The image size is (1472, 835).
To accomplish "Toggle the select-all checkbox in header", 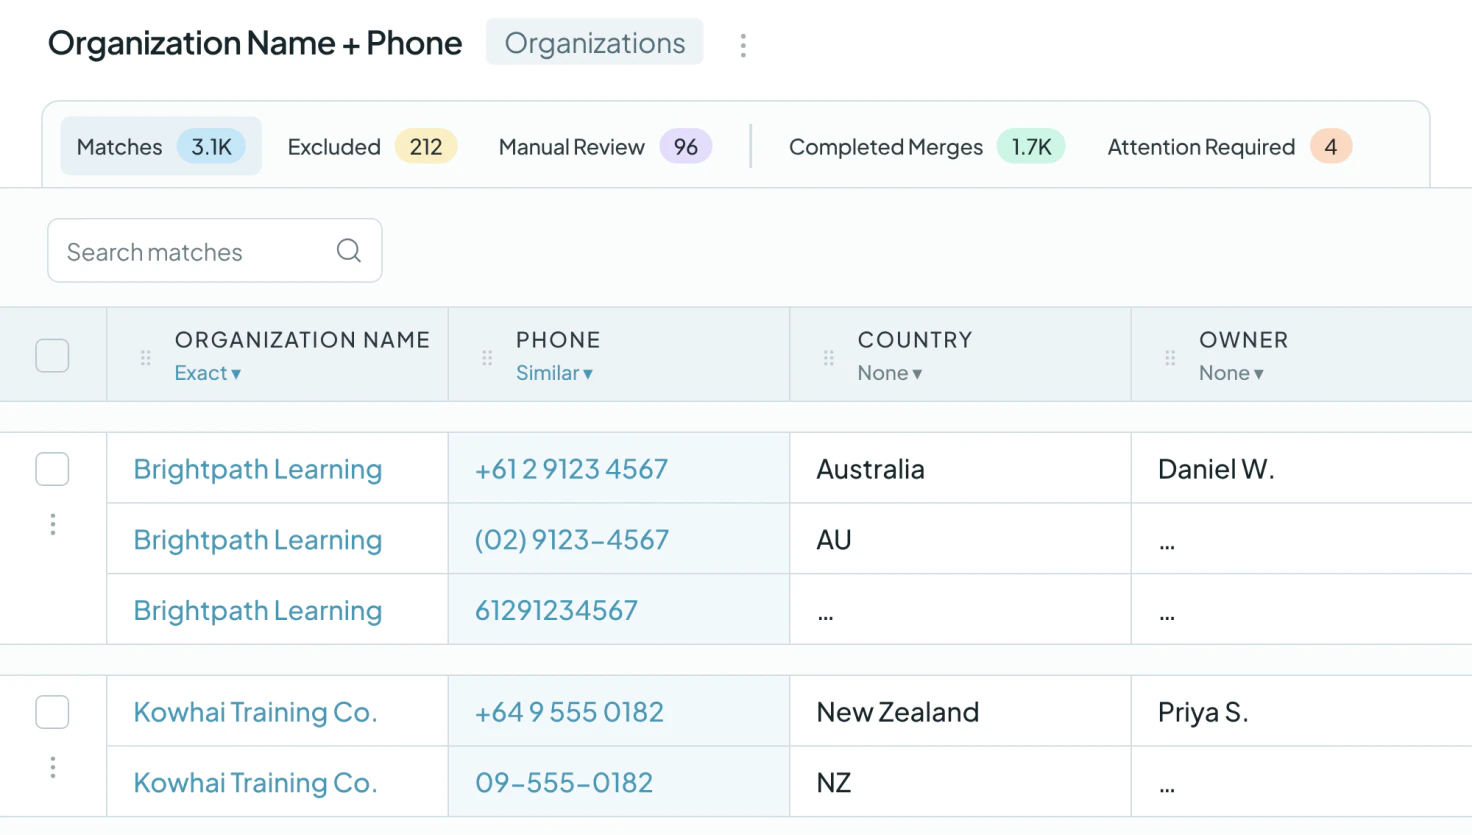I will pyautogui.click(x=52, y=355).
